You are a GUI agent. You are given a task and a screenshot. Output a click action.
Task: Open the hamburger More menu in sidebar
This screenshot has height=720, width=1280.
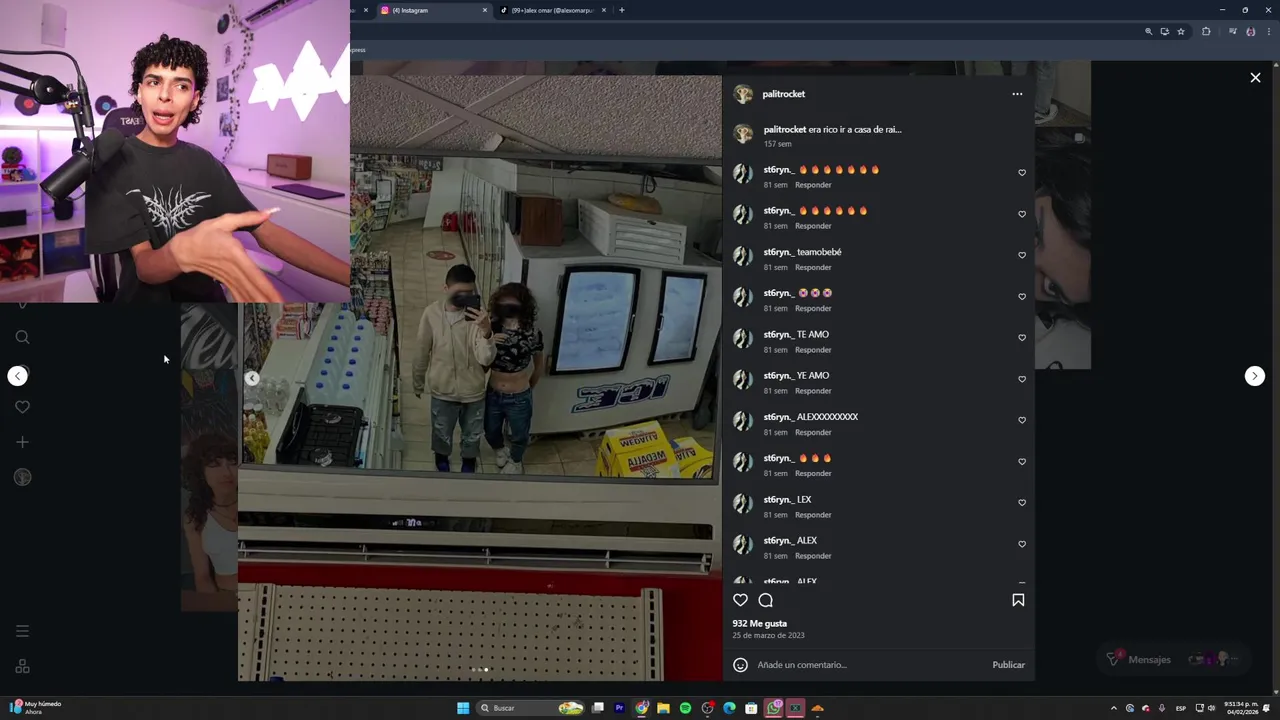pyautogui.click(x=22, y=631)
